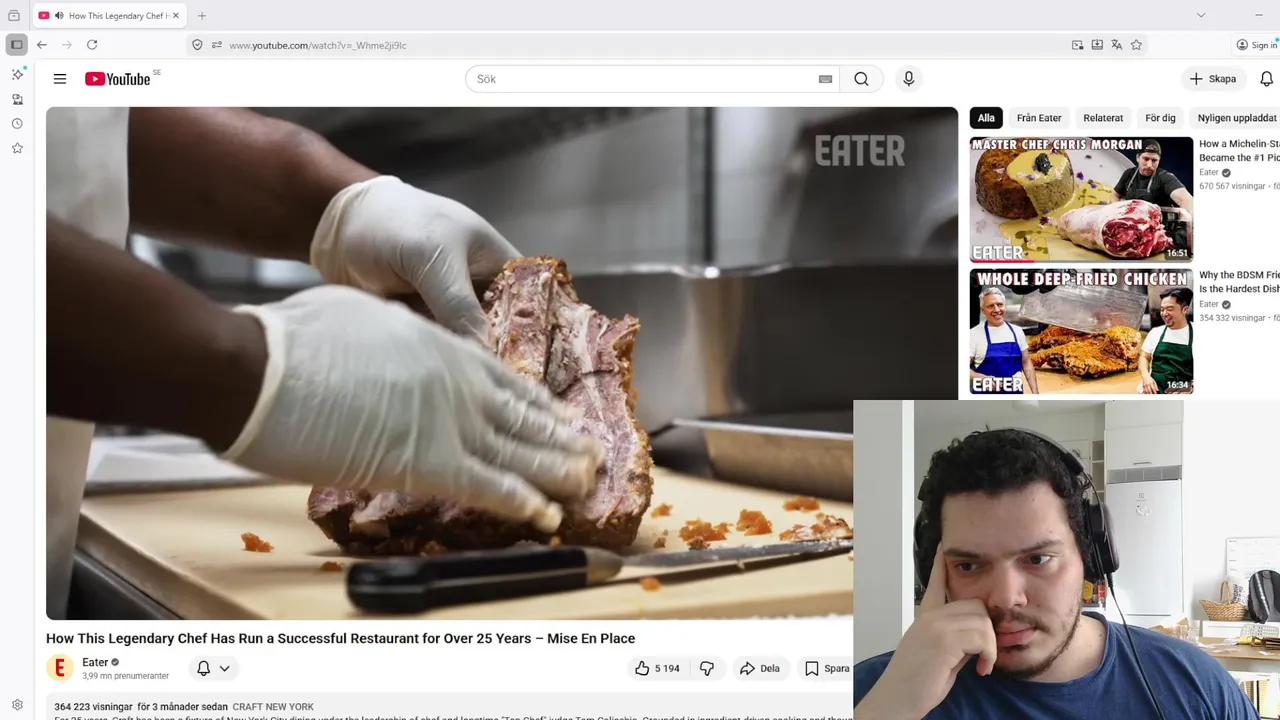The width and height of the screenshot is (1280, 720).
Task: Click the Dela share button
Action: click(759, 668)
